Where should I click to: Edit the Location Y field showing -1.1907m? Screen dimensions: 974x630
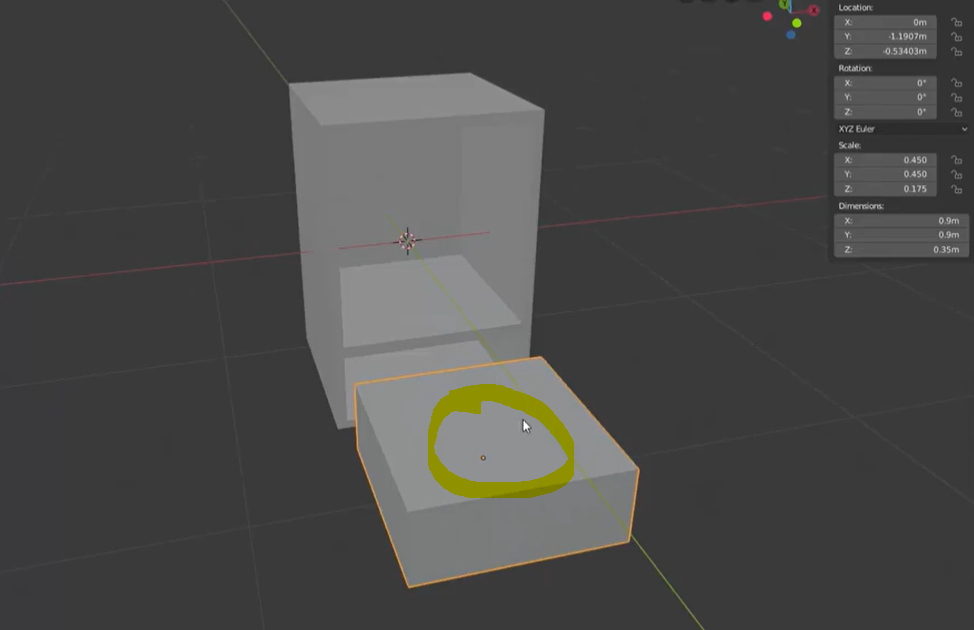tap(885, 37)
